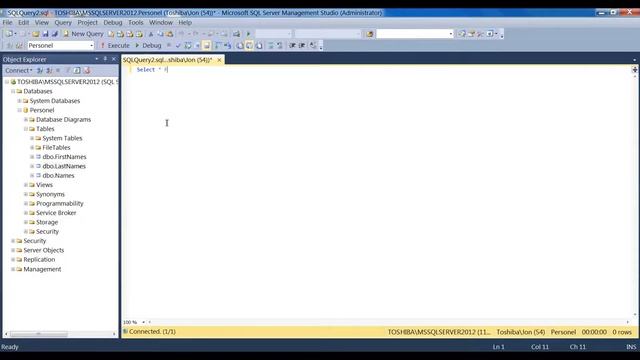Screen dimensions: 640x360
Task: Open the Project menu
Action: point(87,22)
